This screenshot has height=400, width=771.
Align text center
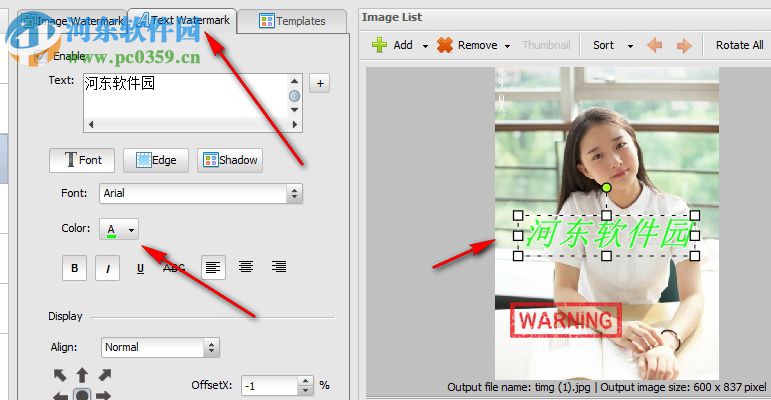tap(246, 268)
